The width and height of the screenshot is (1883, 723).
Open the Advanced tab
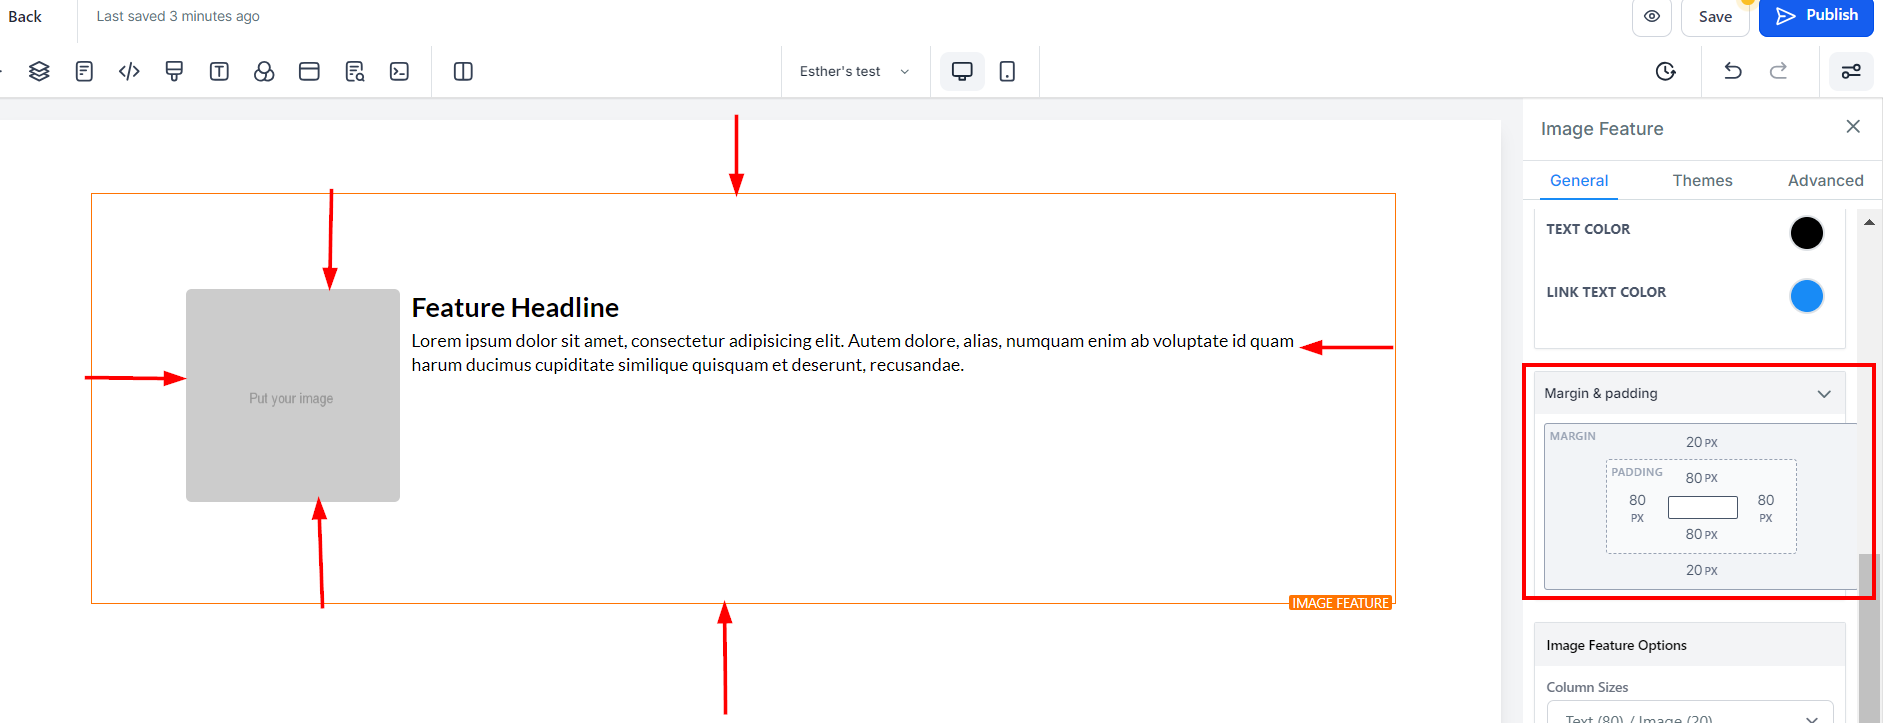point(1825,181)
